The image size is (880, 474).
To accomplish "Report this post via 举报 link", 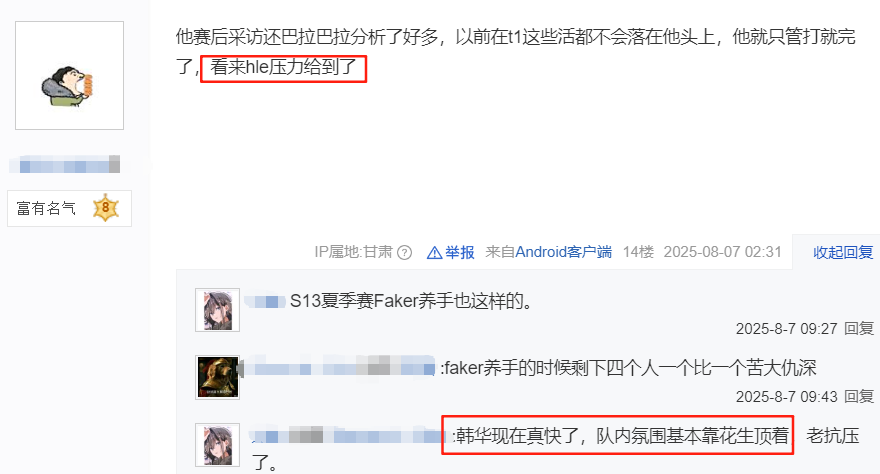I will pyautogui.click(x=460, y=252).
